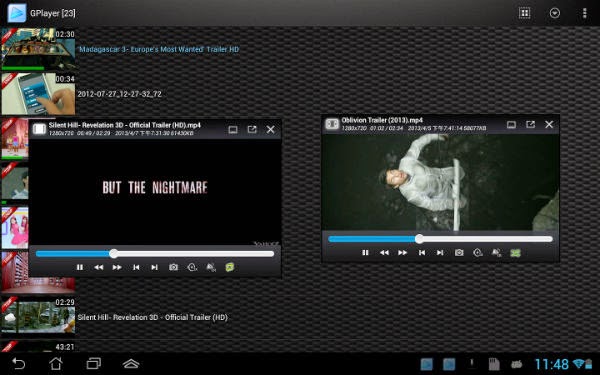The width and height of the screenshot is (600, 375).
Task: Seek on the Oblivion Trailer progress bar
Action: click(x=440, y=239)
